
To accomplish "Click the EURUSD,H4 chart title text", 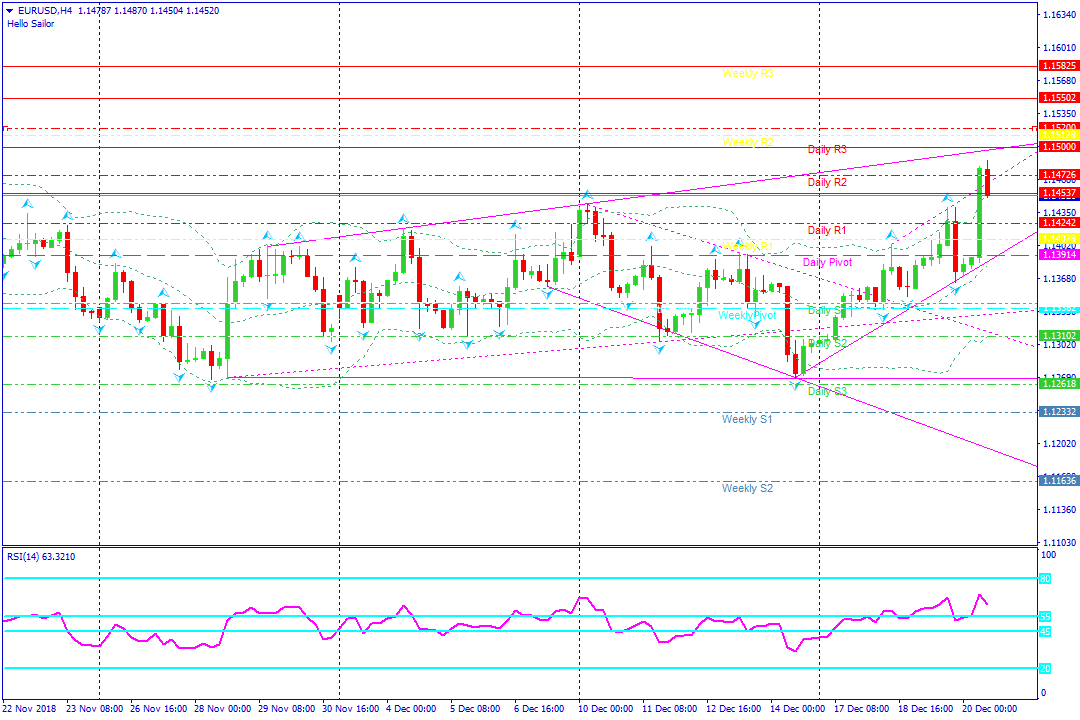I will click(x=45, y=11).
